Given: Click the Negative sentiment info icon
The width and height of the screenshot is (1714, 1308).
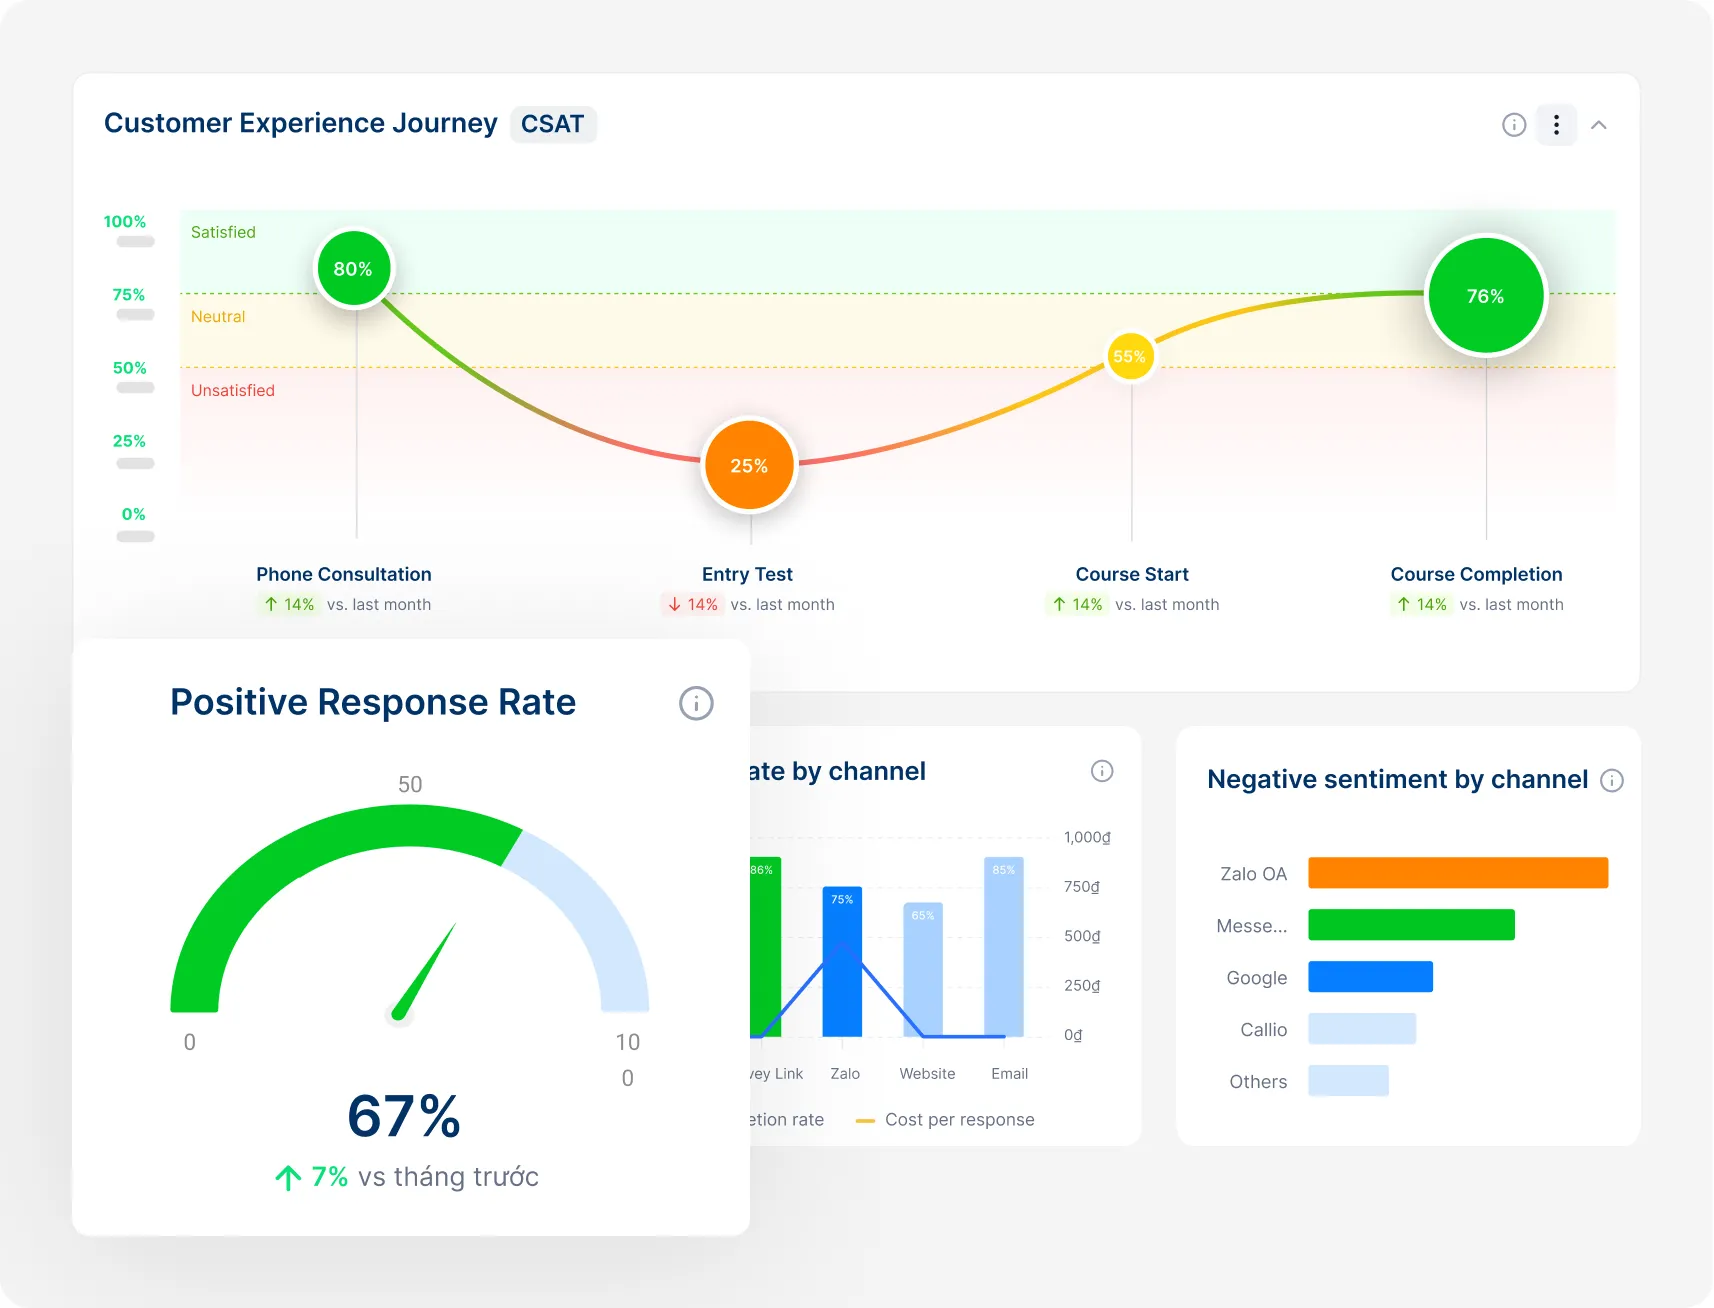Looking at the screenshot, I should click(x=1612, y=780).
